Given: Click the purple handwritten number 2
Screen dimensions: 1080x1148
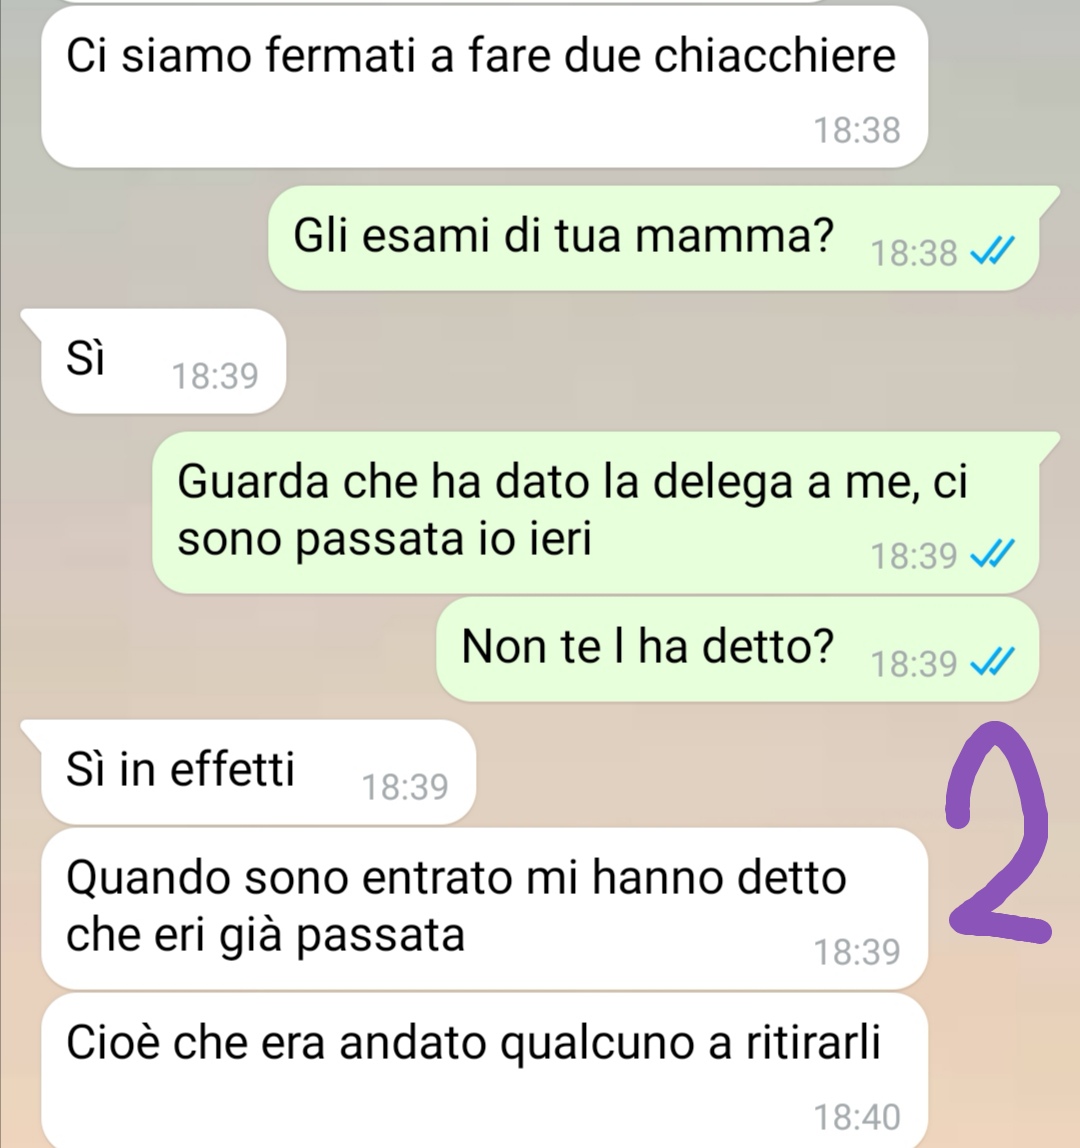Looking at the screenshot, I should coord(999,832).
